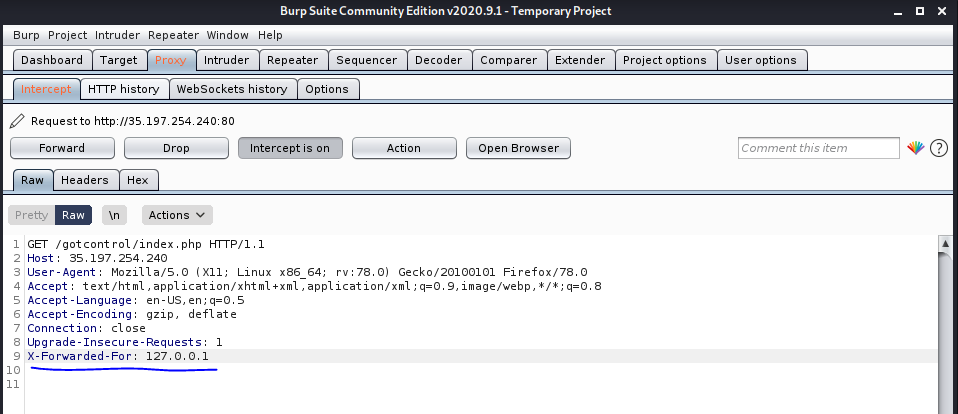958x414 pixels.
Task: Select the Intercept sub-tab
Action: [46, 89]
